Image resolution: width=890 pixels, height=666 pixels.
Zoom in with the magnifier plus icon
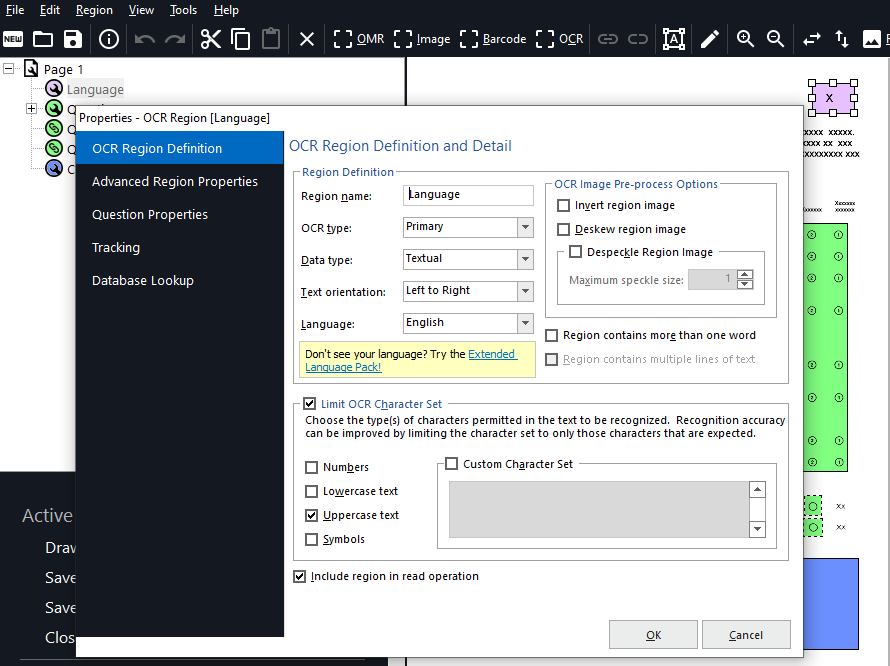[x=745, y=39]
